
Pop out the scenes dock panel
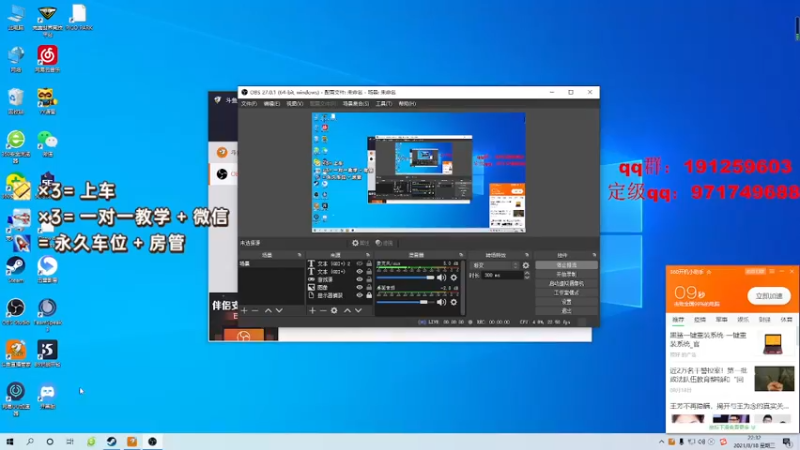tap(299, 255)
